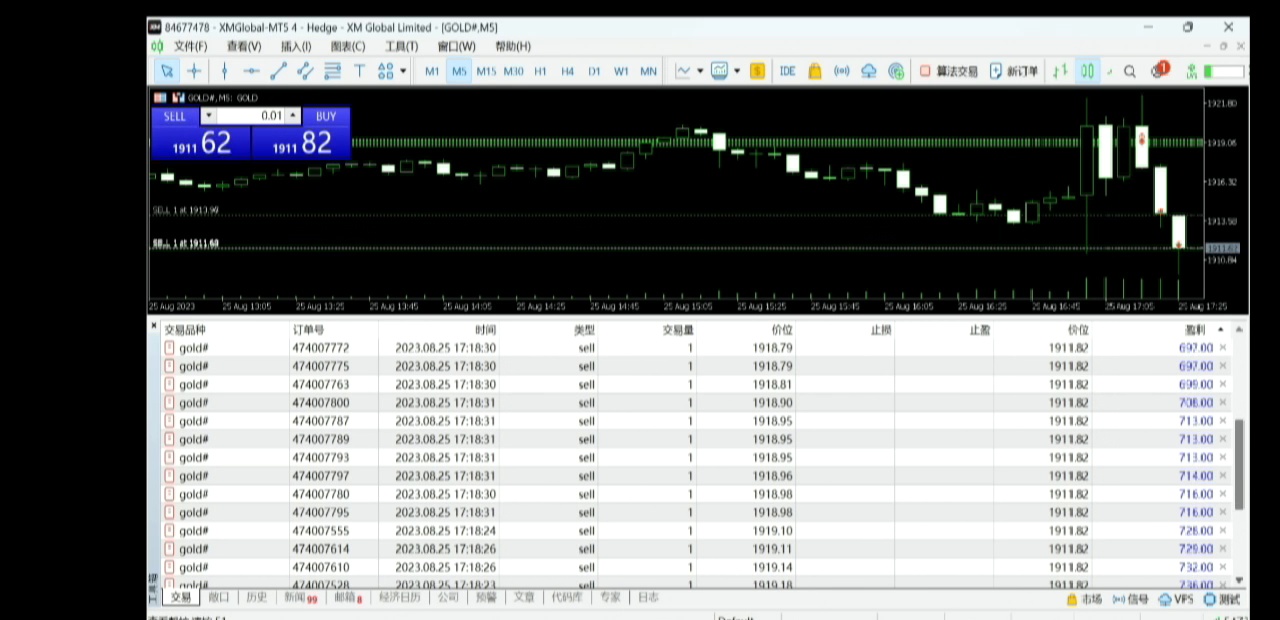Click the trading signals icon in toolbar
Viewport: 1280px width, 620px height.
pyautogui.click(x=842, y=71)
